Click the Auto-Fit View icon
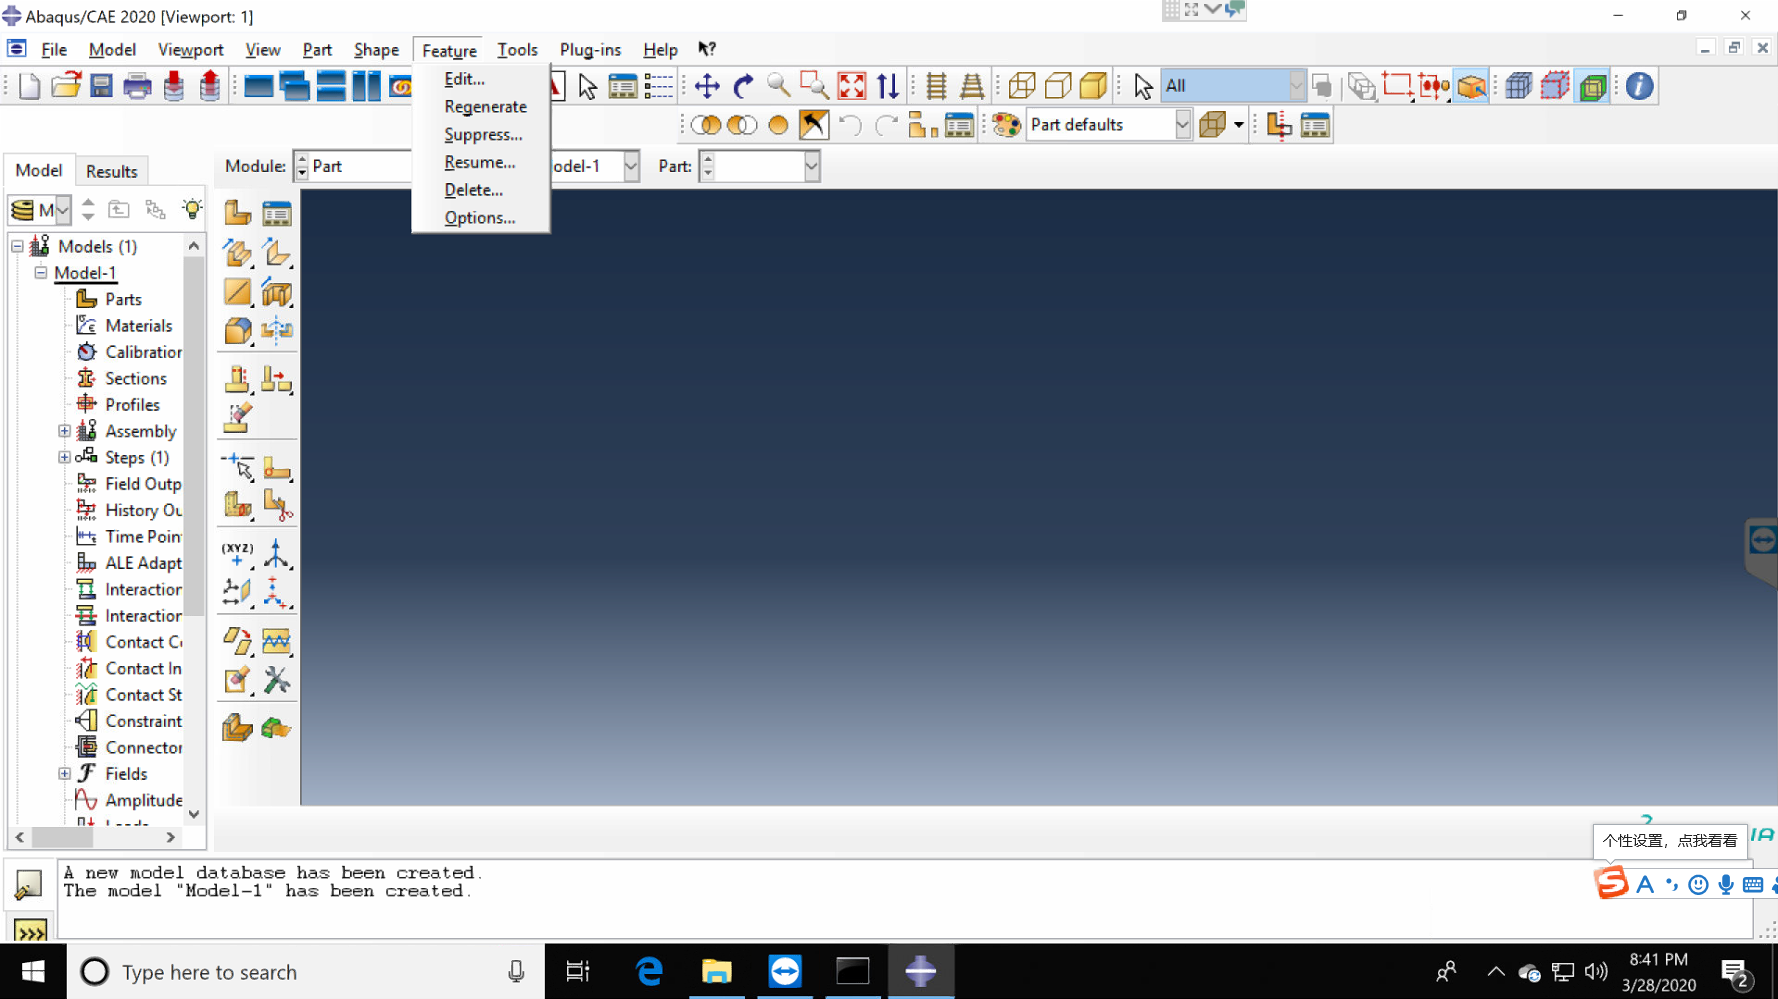Image resolution: width=1778 pixels, height=999 pixels. 851,86
